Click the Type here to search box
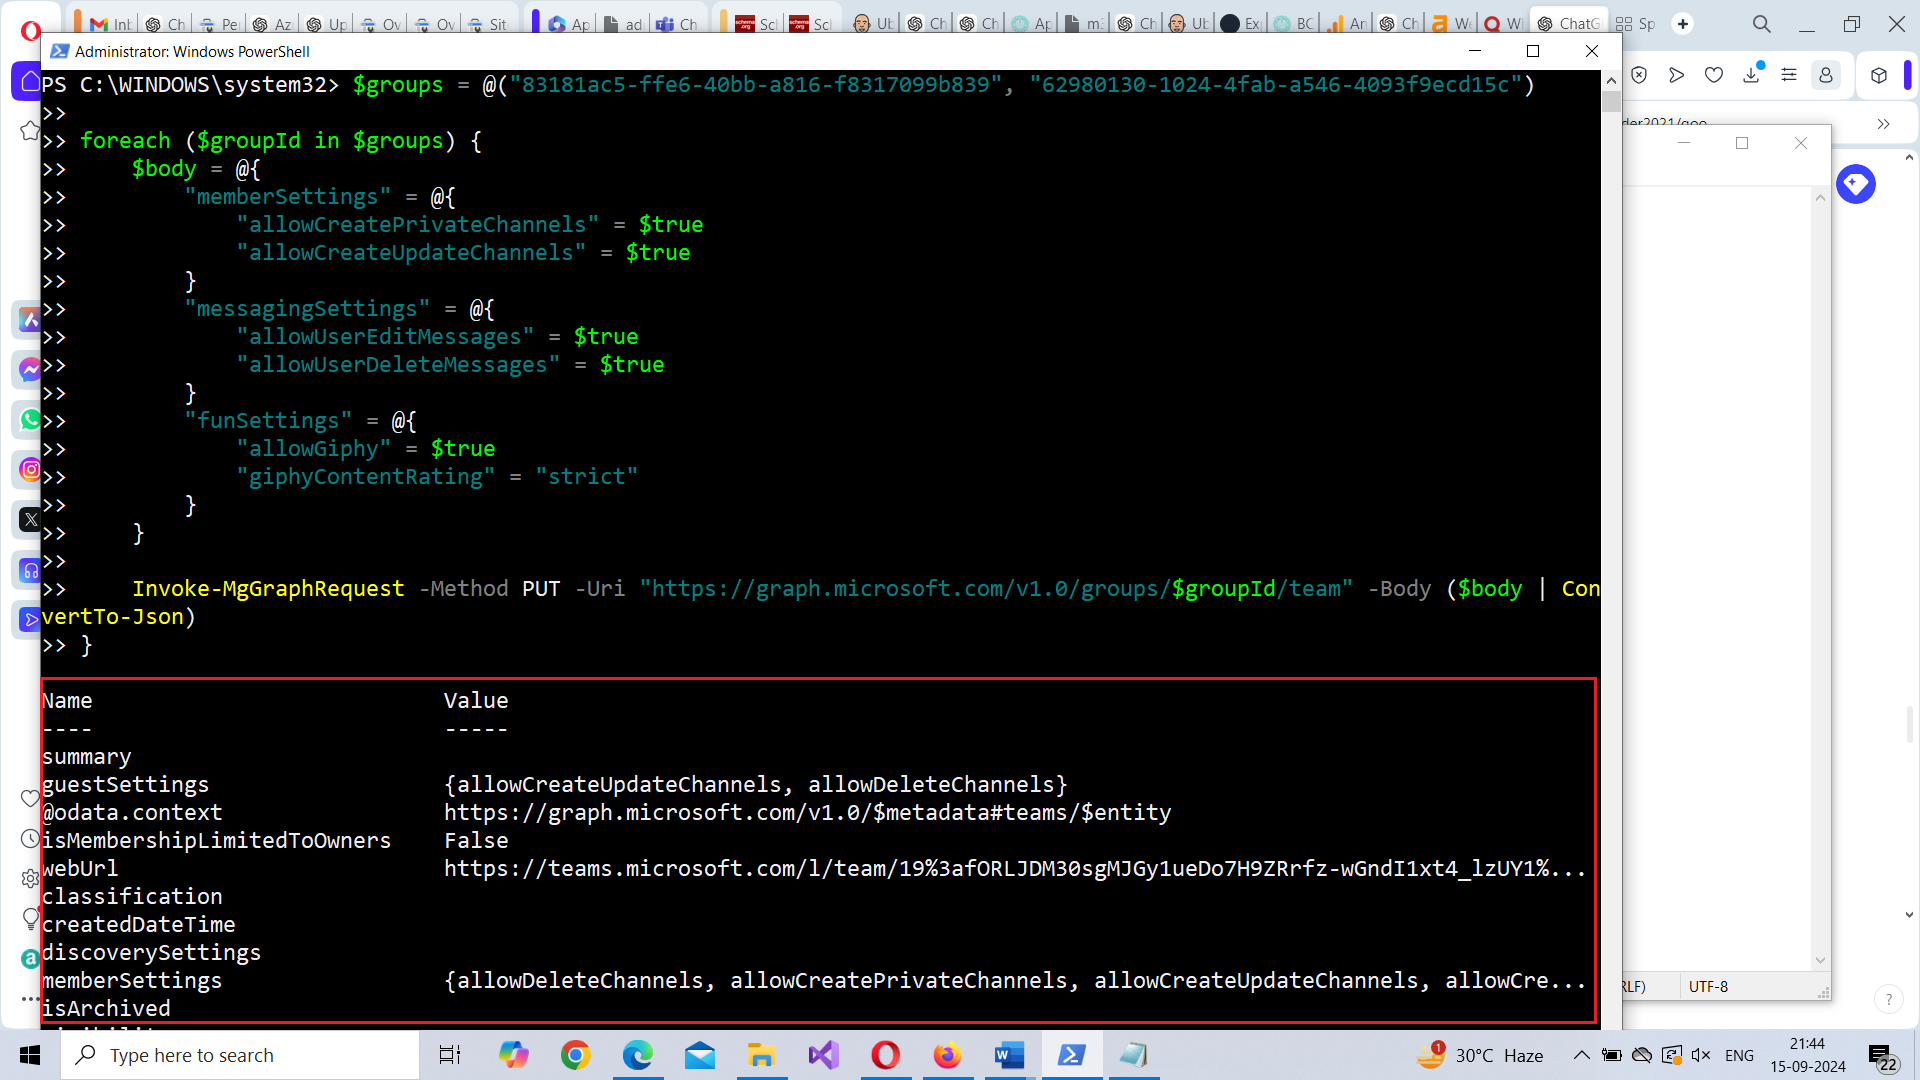This screenshot has width=1920, height=1080. tap(240, 1055)
